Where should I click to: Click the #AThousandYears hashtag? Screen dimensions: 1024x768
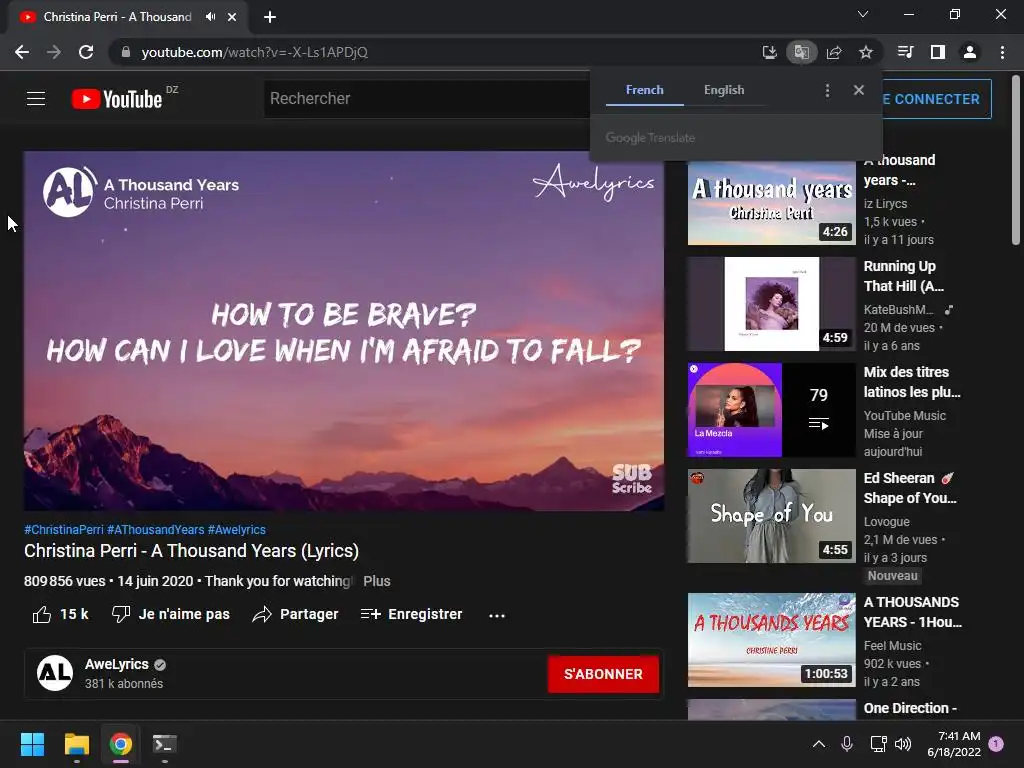point(155,530)
